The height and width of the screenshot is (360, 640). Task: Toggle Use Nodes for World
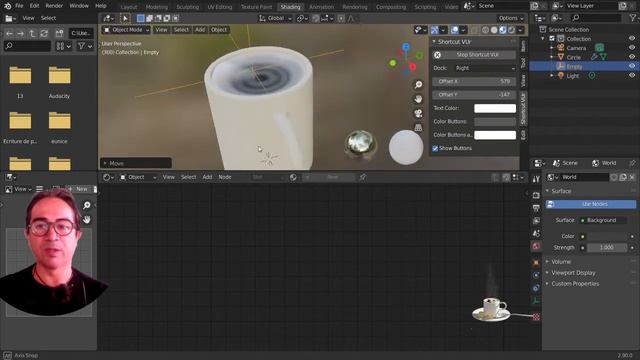click(x=590, y=204)
